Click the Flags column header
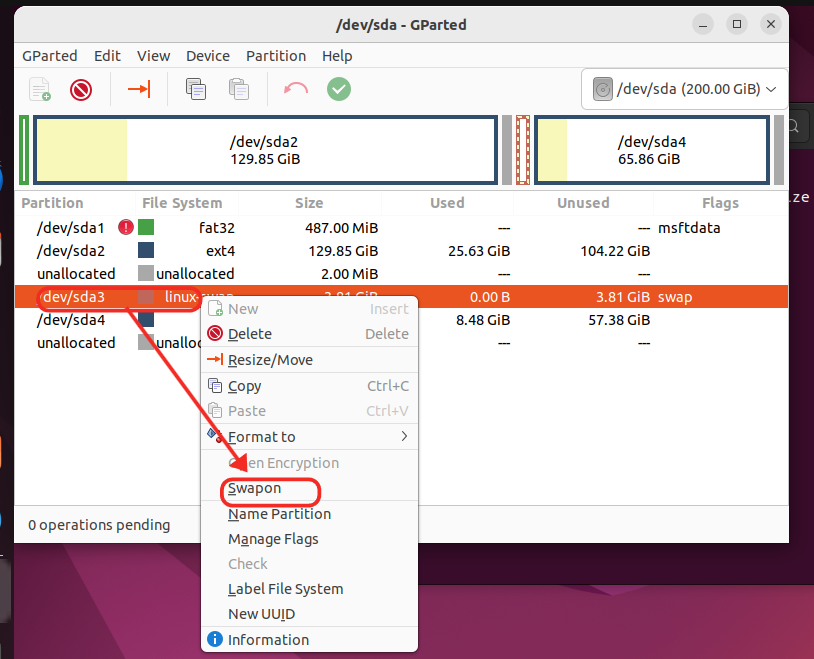 721,203
